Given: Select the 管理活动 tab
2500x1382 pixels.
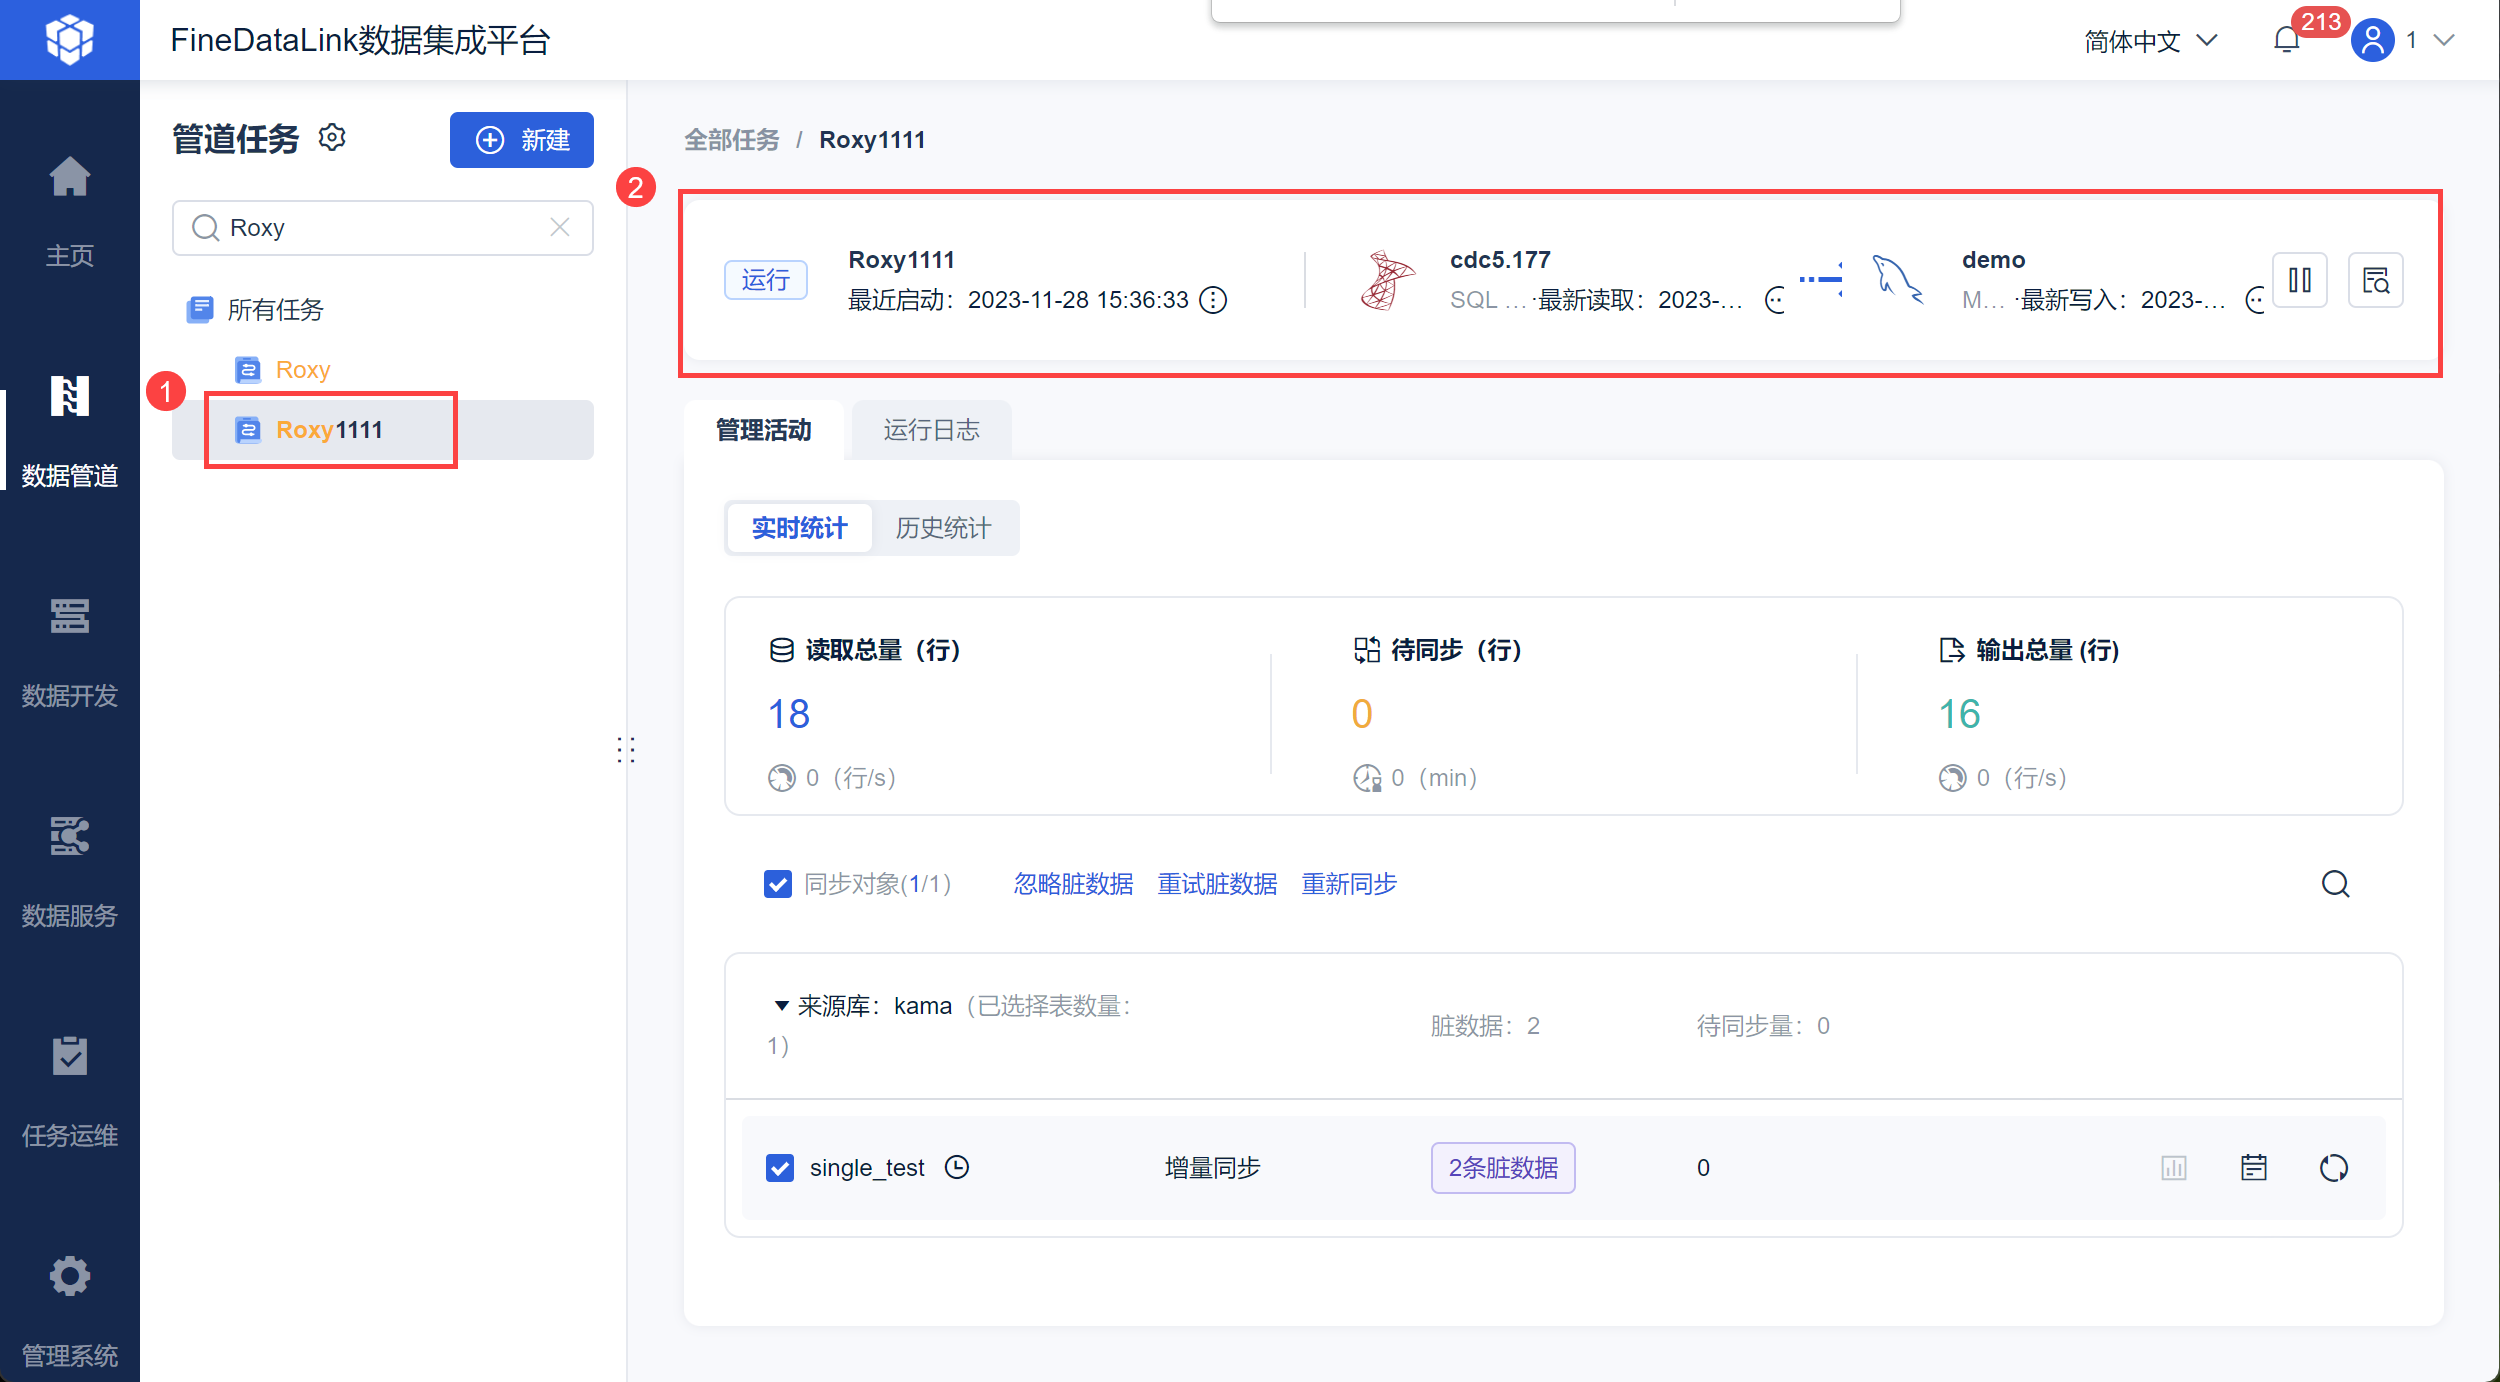Looking at the screenshot, I should 764,430.
